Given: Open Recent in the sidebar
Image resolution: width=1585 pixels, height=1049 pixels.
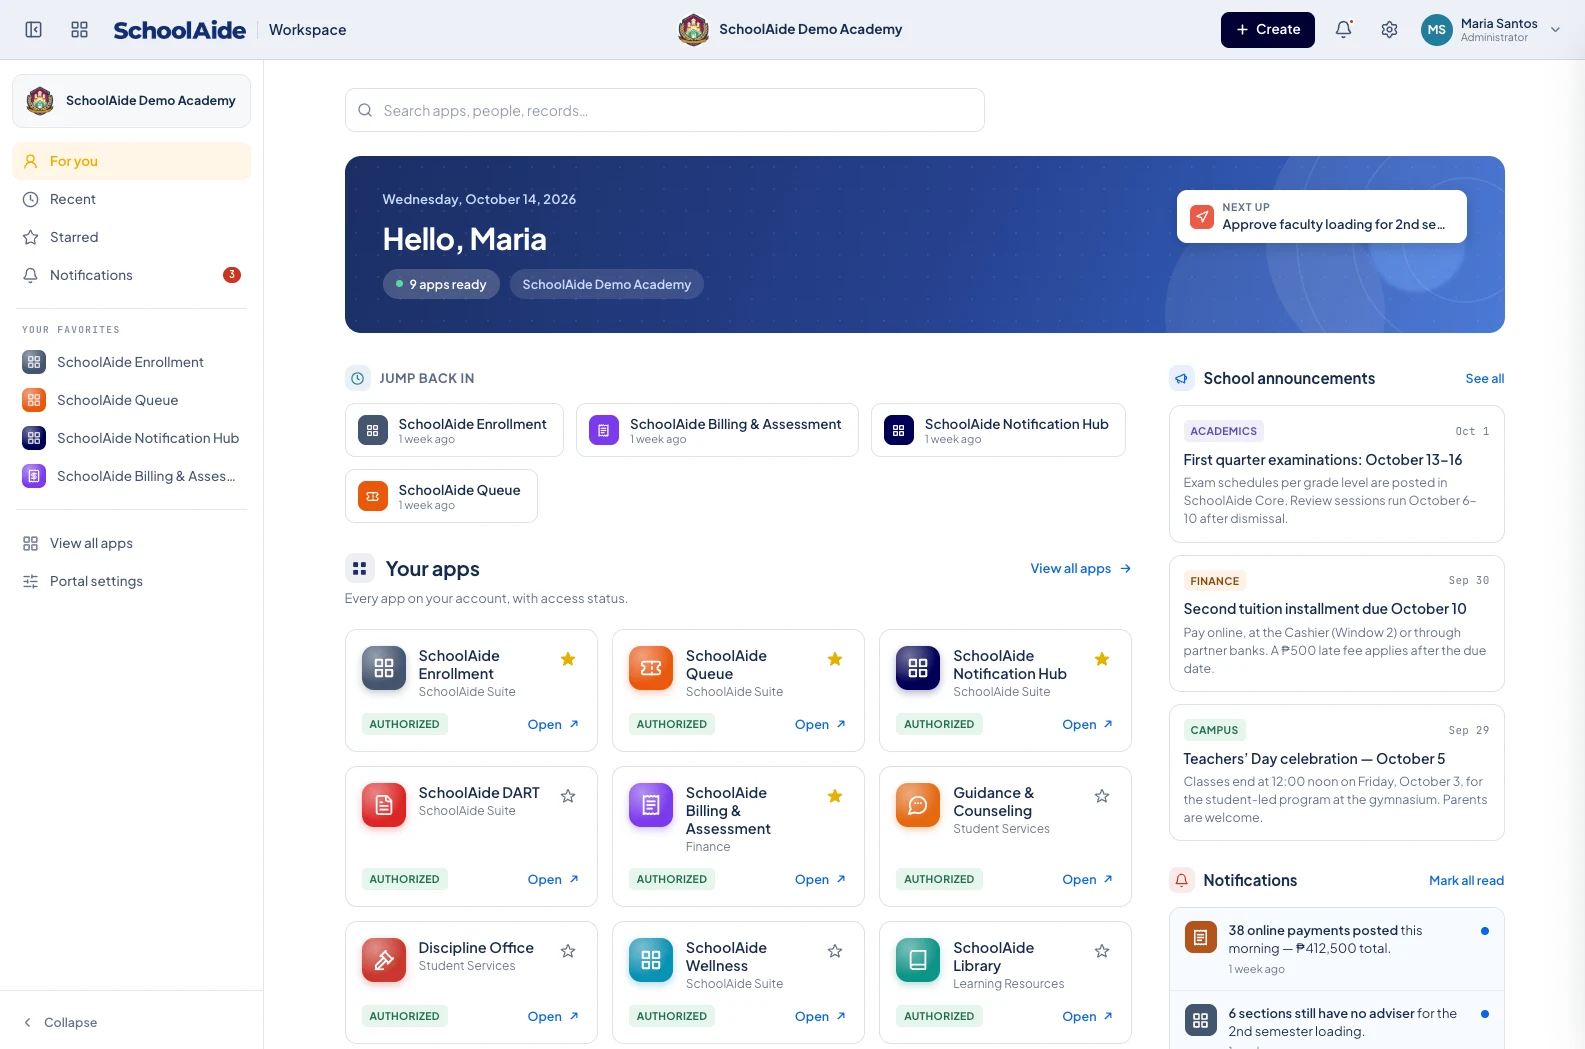Looking at the screenshot, I should 131,199.
